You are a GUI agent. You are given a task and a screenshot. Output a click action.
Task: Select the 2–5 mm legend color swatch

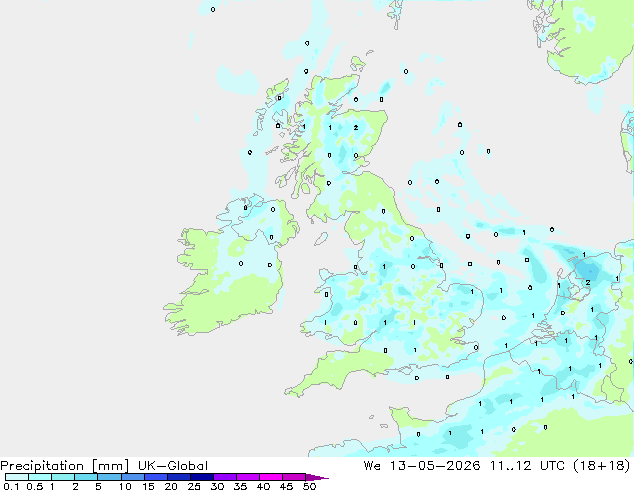(86, 477)
